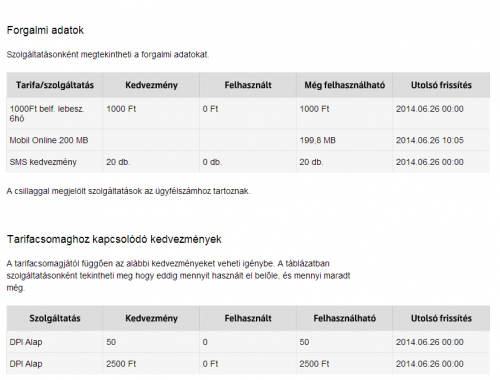
Task: Click the csillaggal megjelölt szolgáltatások note
Action: click(x=128, y=191)
